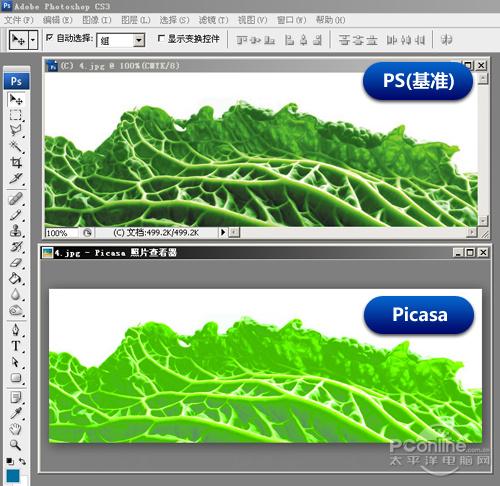Select the Pen tool
The width and height of the screenshot is (500, 486).
15,330
